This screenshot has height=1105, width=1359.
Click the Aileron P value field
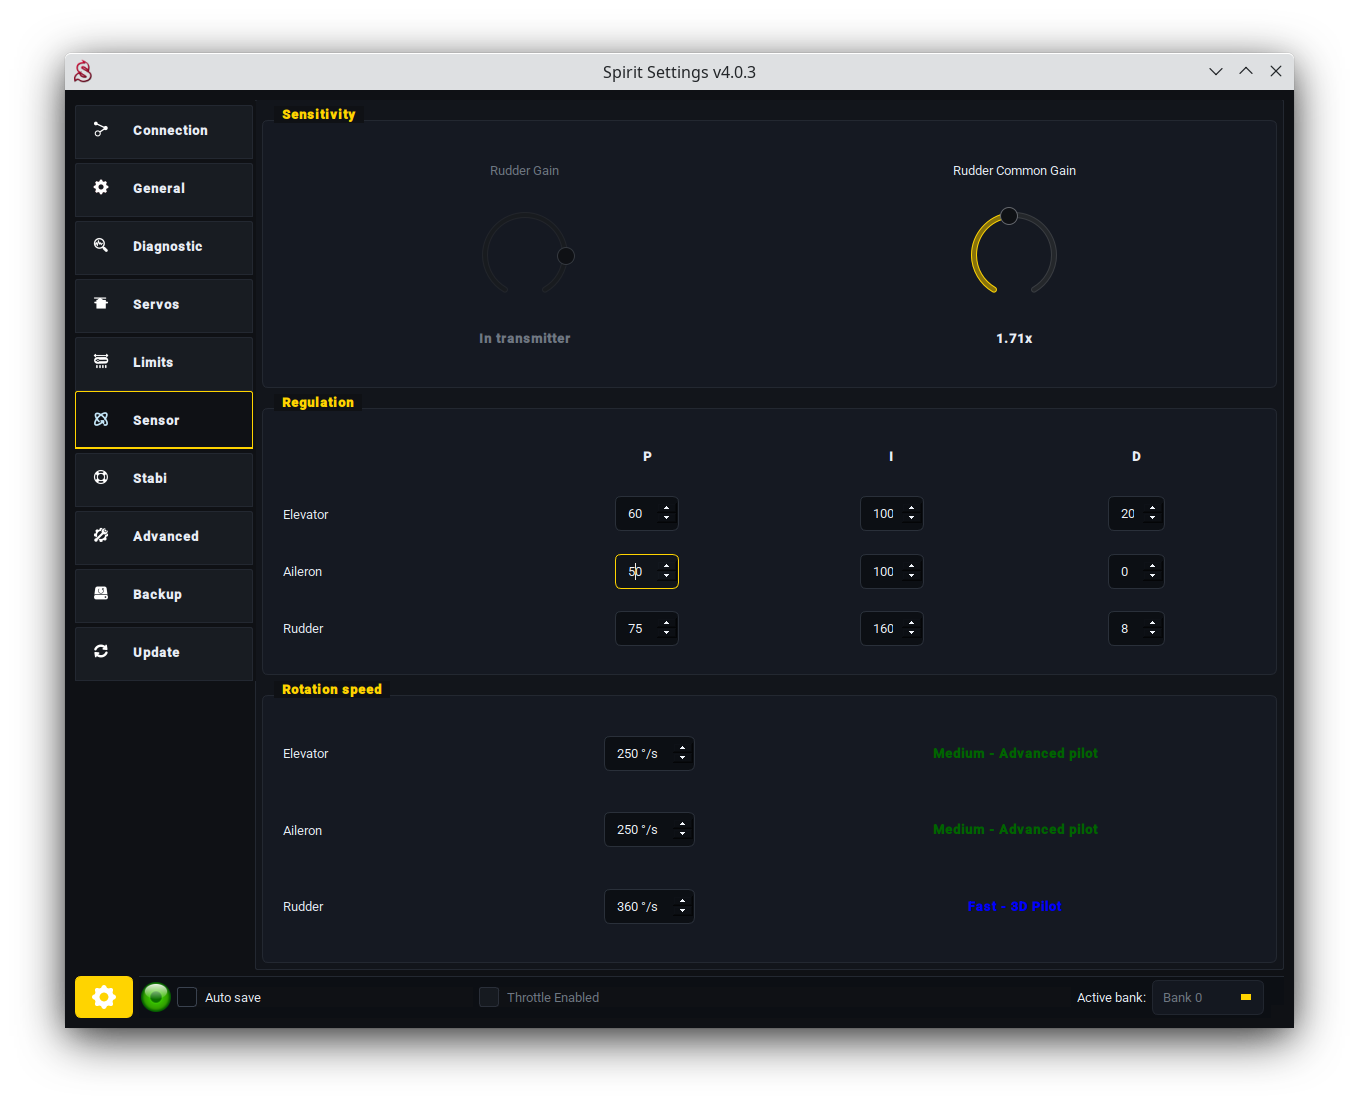(x=637, y=572)
